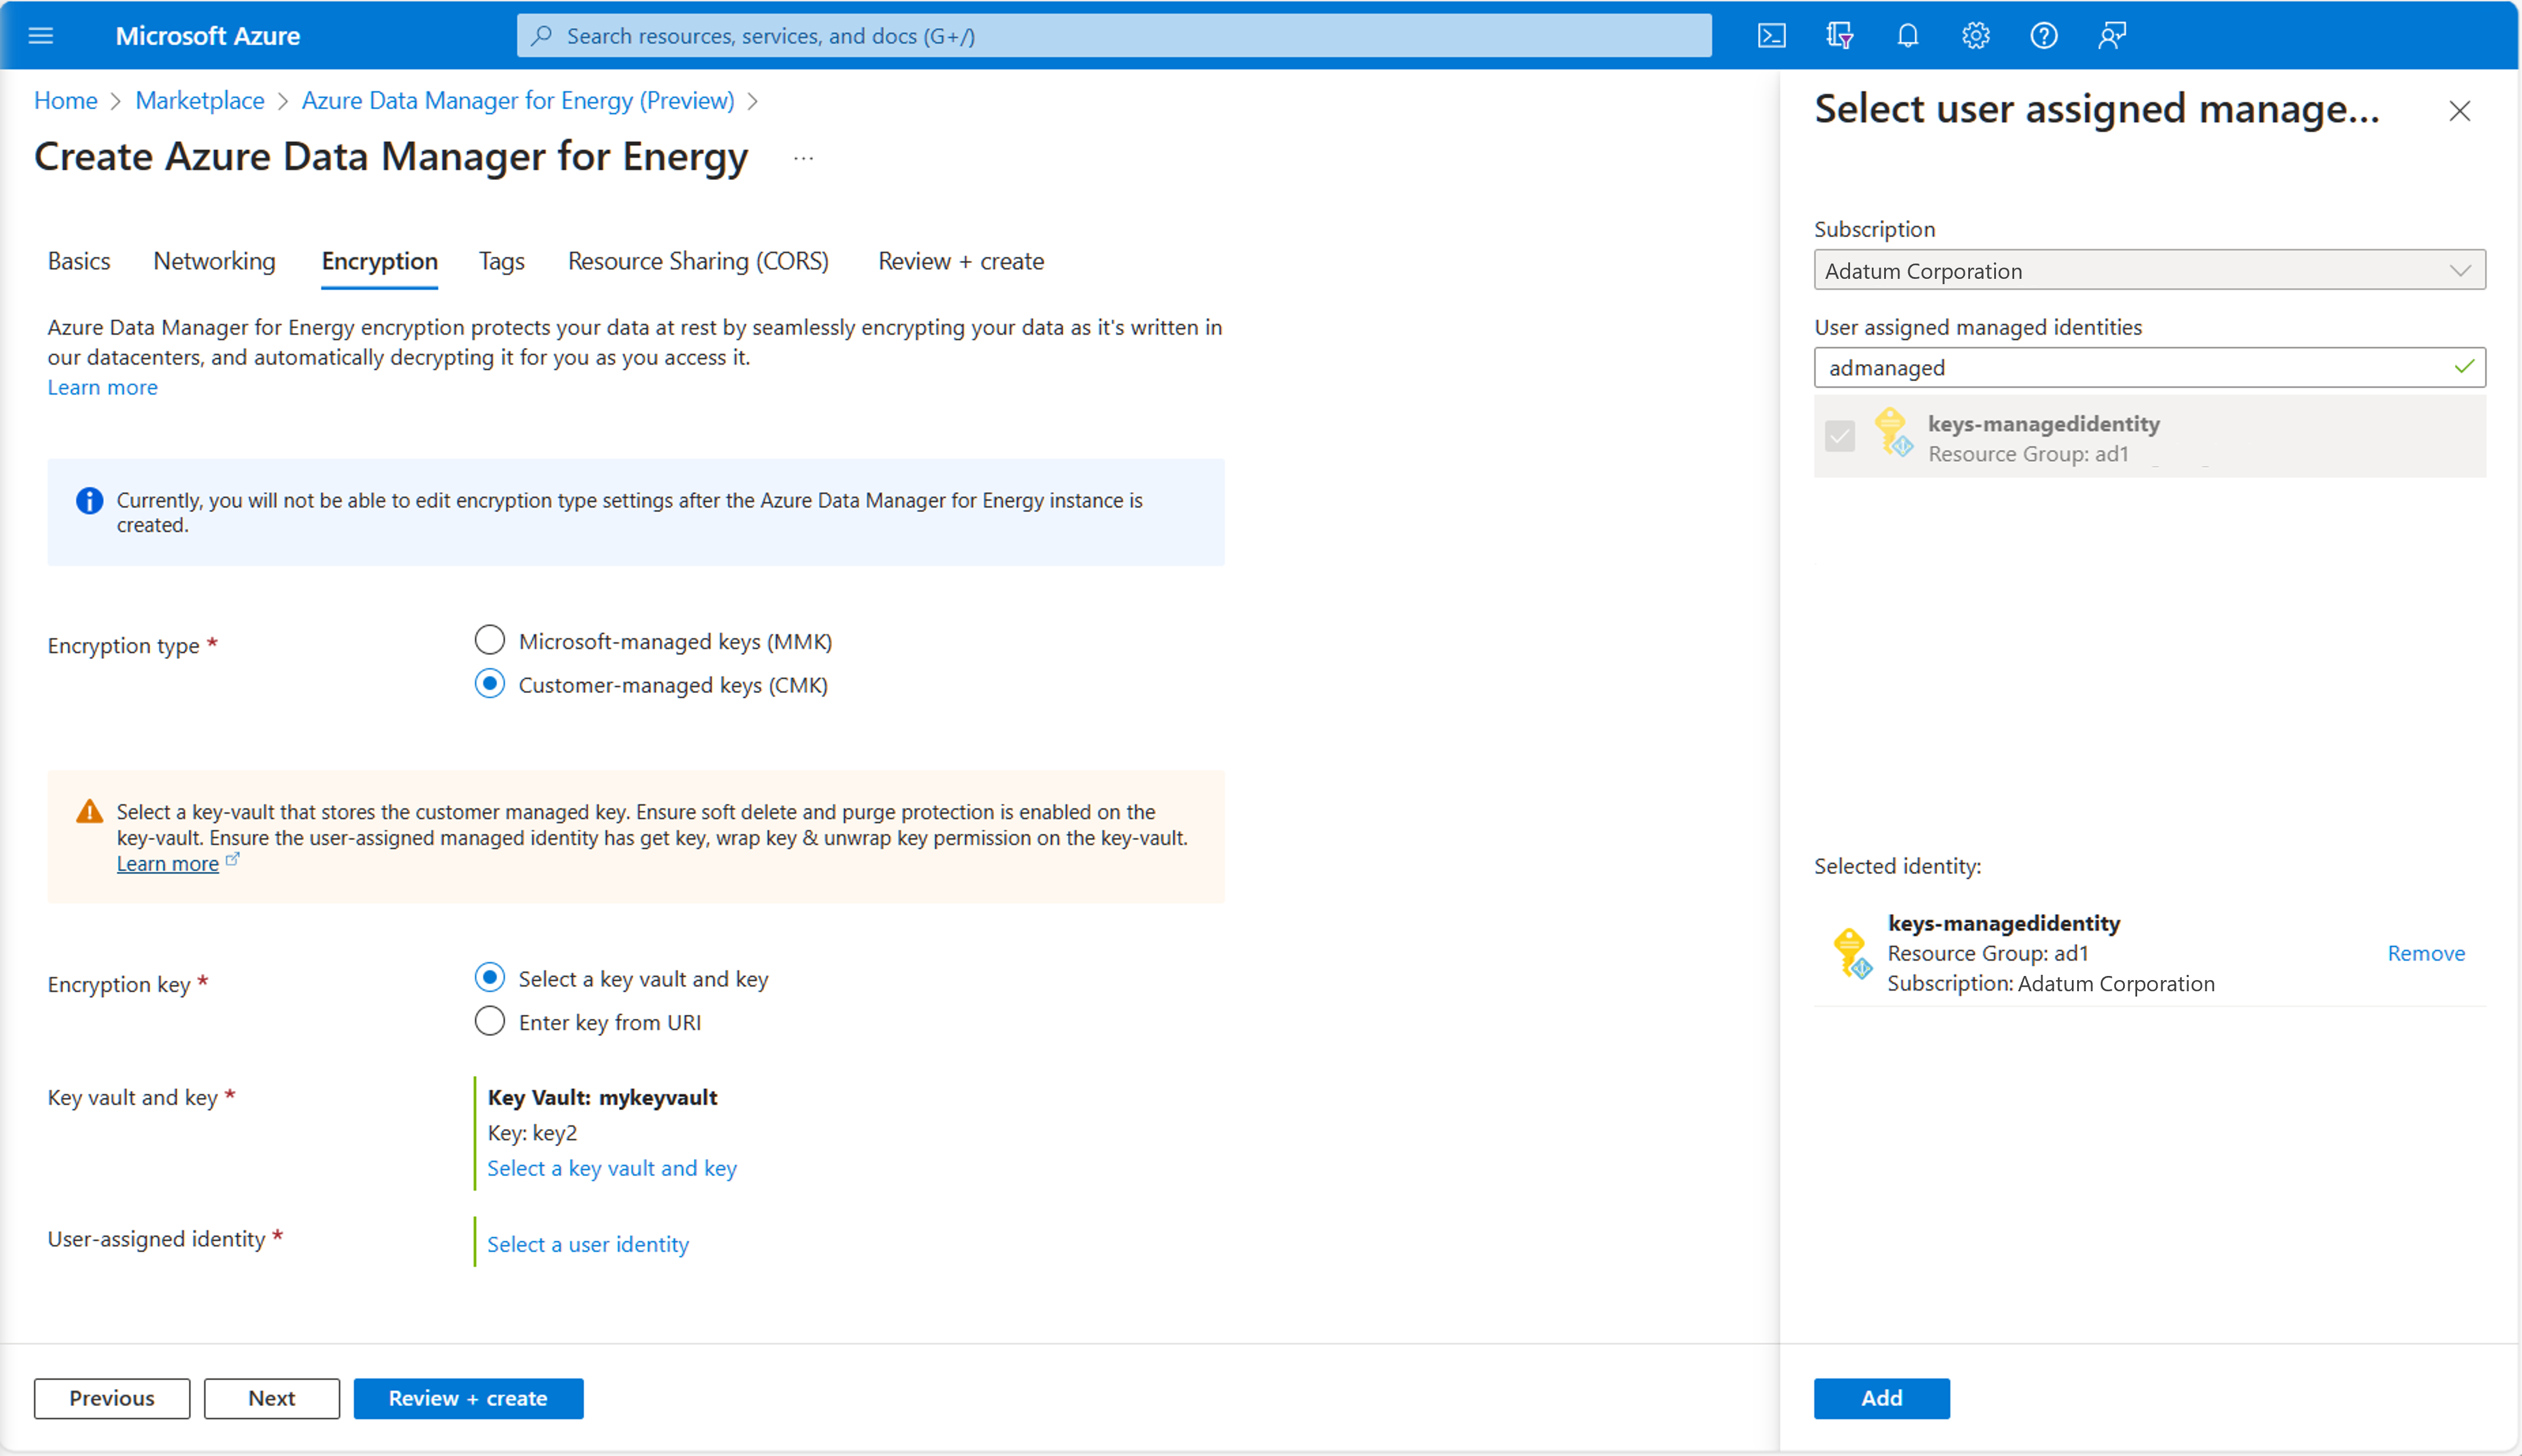The height and width of the screenshot is (1456, 2522).
Task: Switch to the Resource Sharing (CORS) tab
Action: pyautogui.click(x=698, y=261)
